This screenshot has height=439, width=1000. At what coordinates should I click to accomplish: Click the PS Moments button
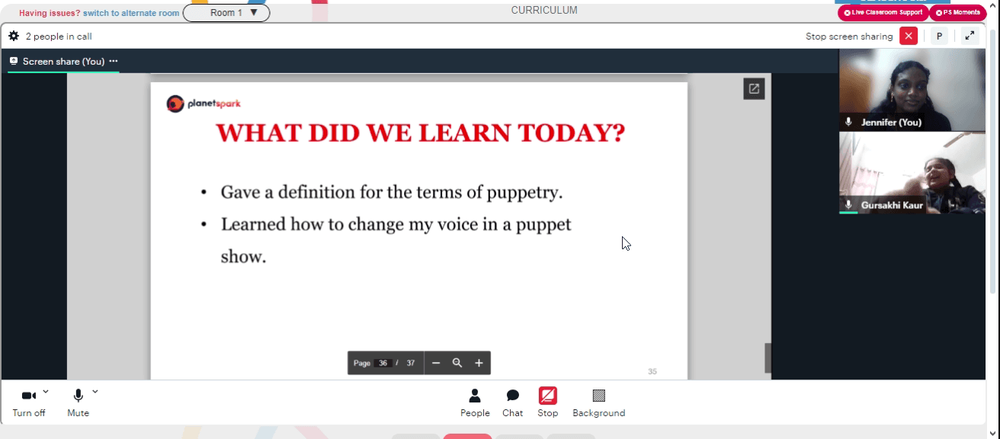tap(958, 13)
